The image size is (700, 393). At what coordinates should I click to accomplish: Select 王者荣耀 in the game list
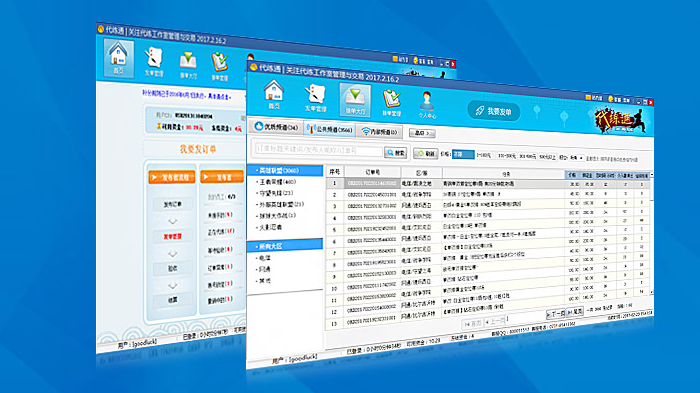click(277, 182)
